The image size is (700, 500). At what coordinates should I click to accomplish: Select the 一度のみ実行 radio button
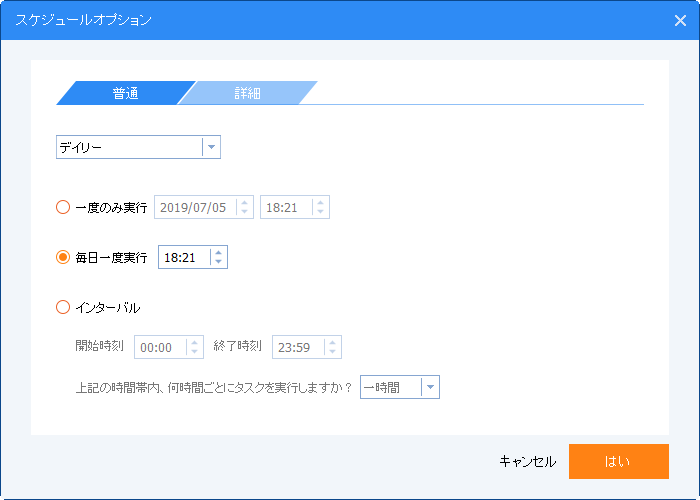coord(63,207)
